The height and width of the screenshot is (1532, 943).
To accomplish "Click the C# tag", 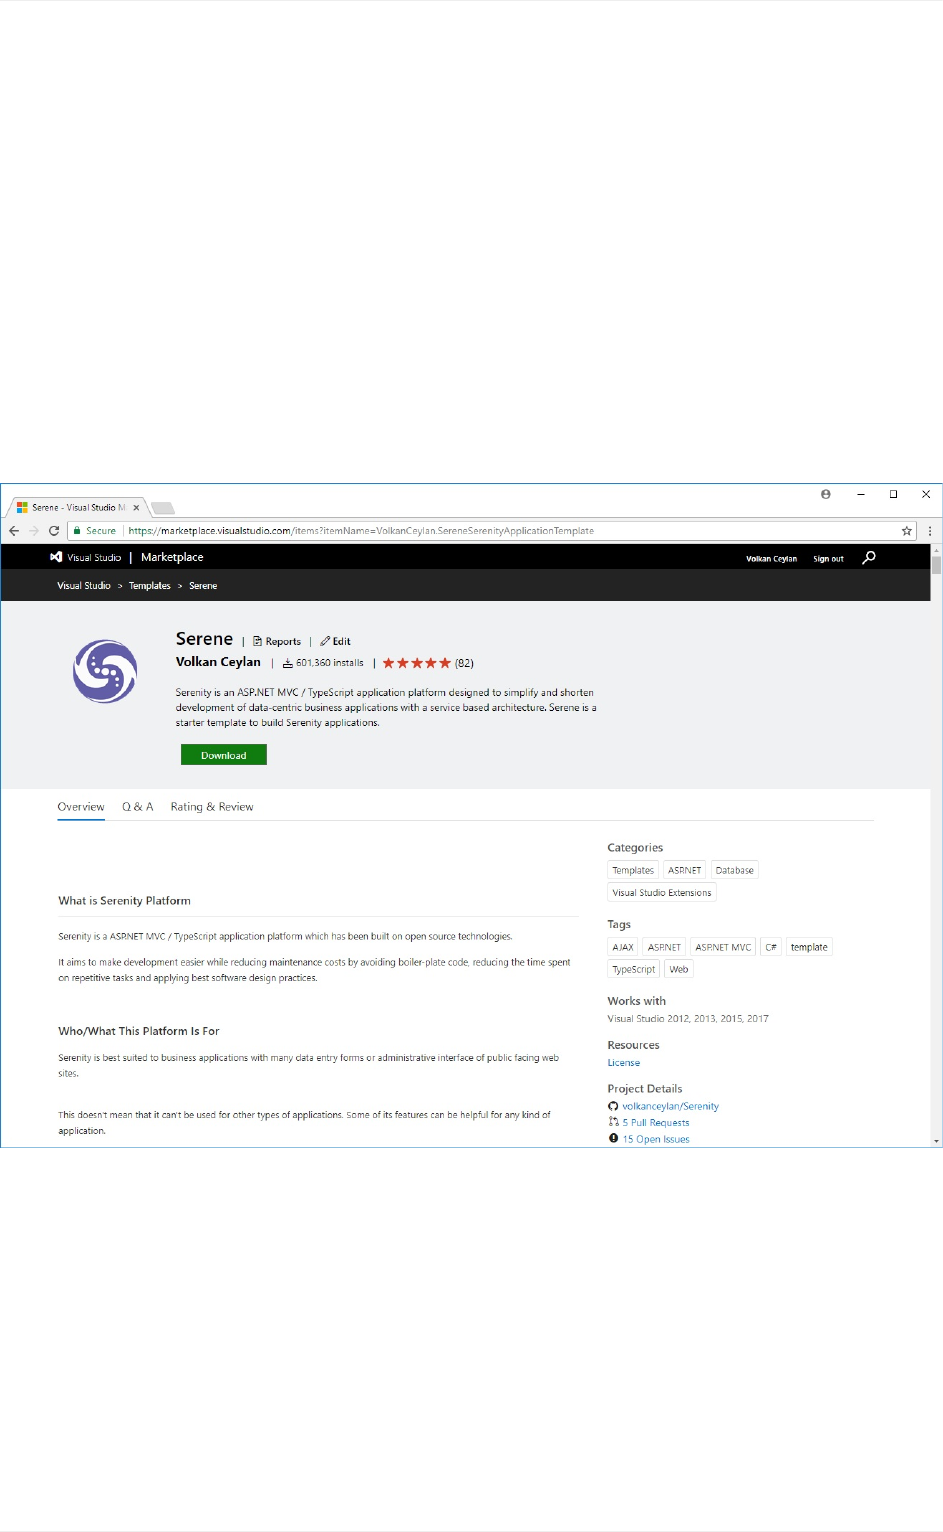I will (x=771, y=947).
